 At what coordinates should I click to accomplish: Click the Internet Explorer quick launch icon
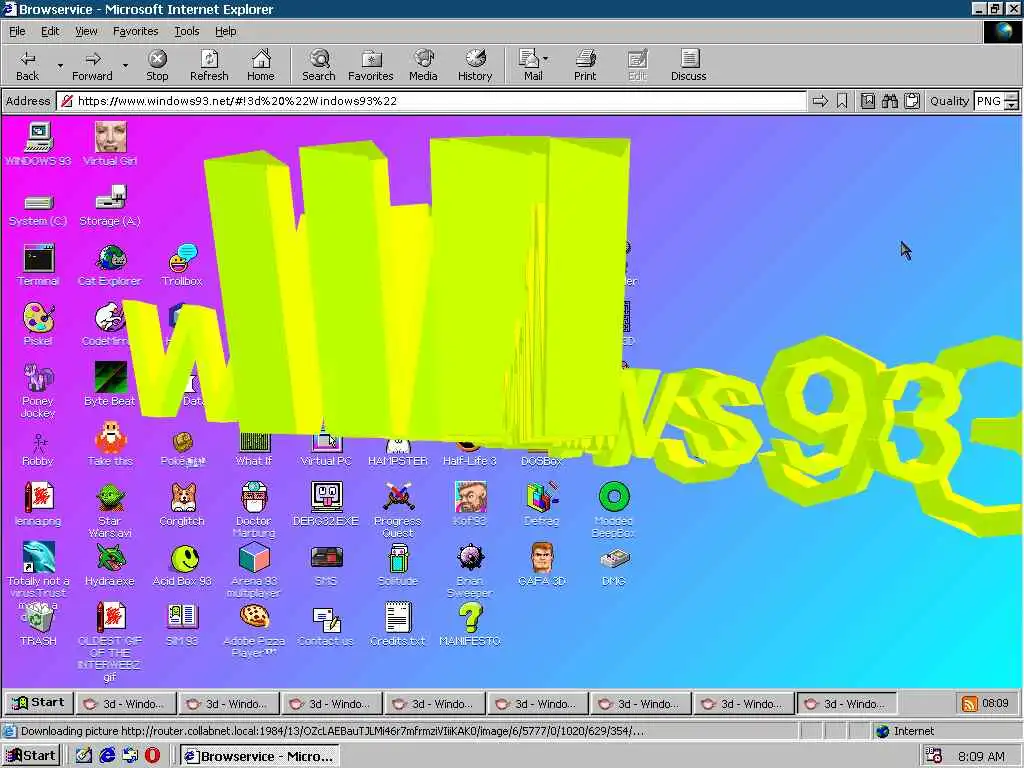(107, 756)
